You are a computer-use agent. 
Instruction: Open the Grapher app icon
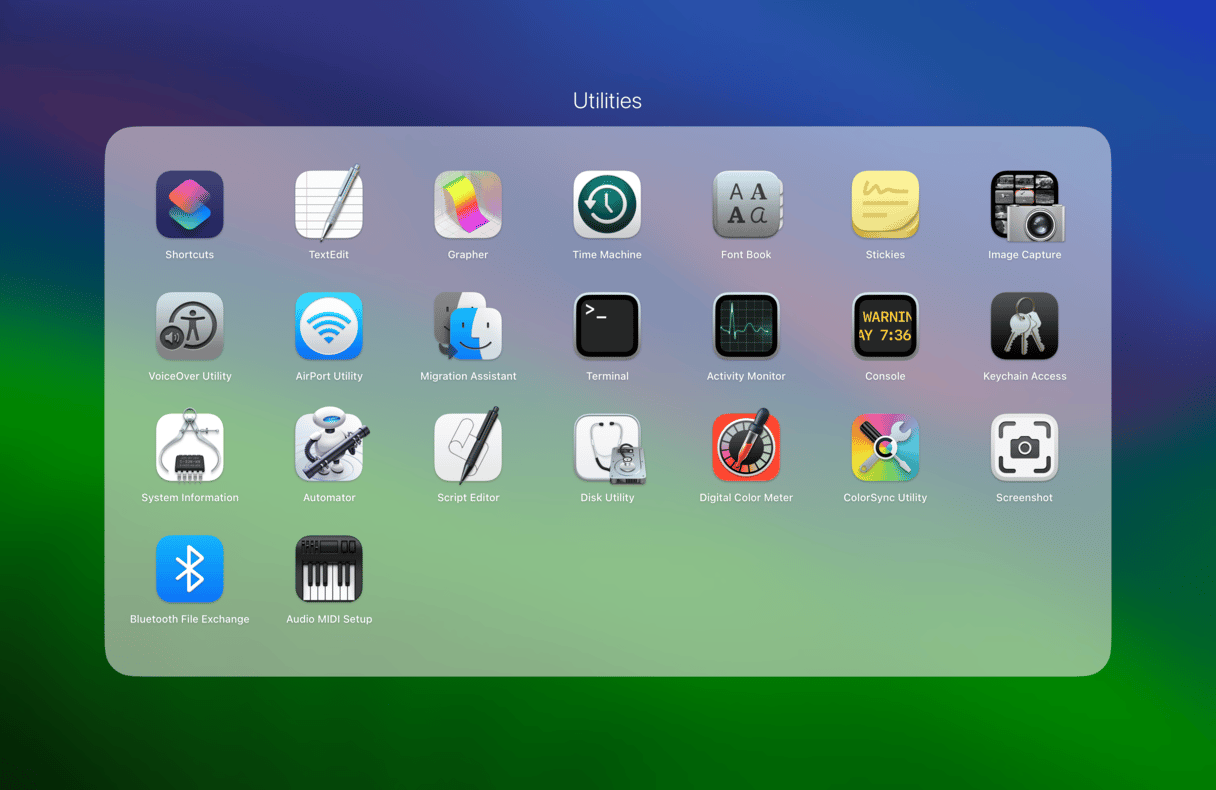pyautogui.click(x=468, y=205)
